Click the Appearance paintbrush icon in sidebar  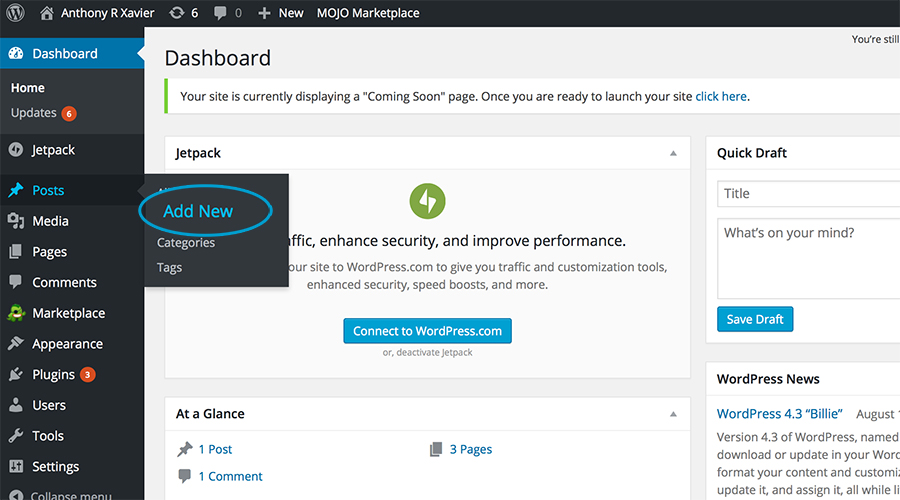pos(16,343)
